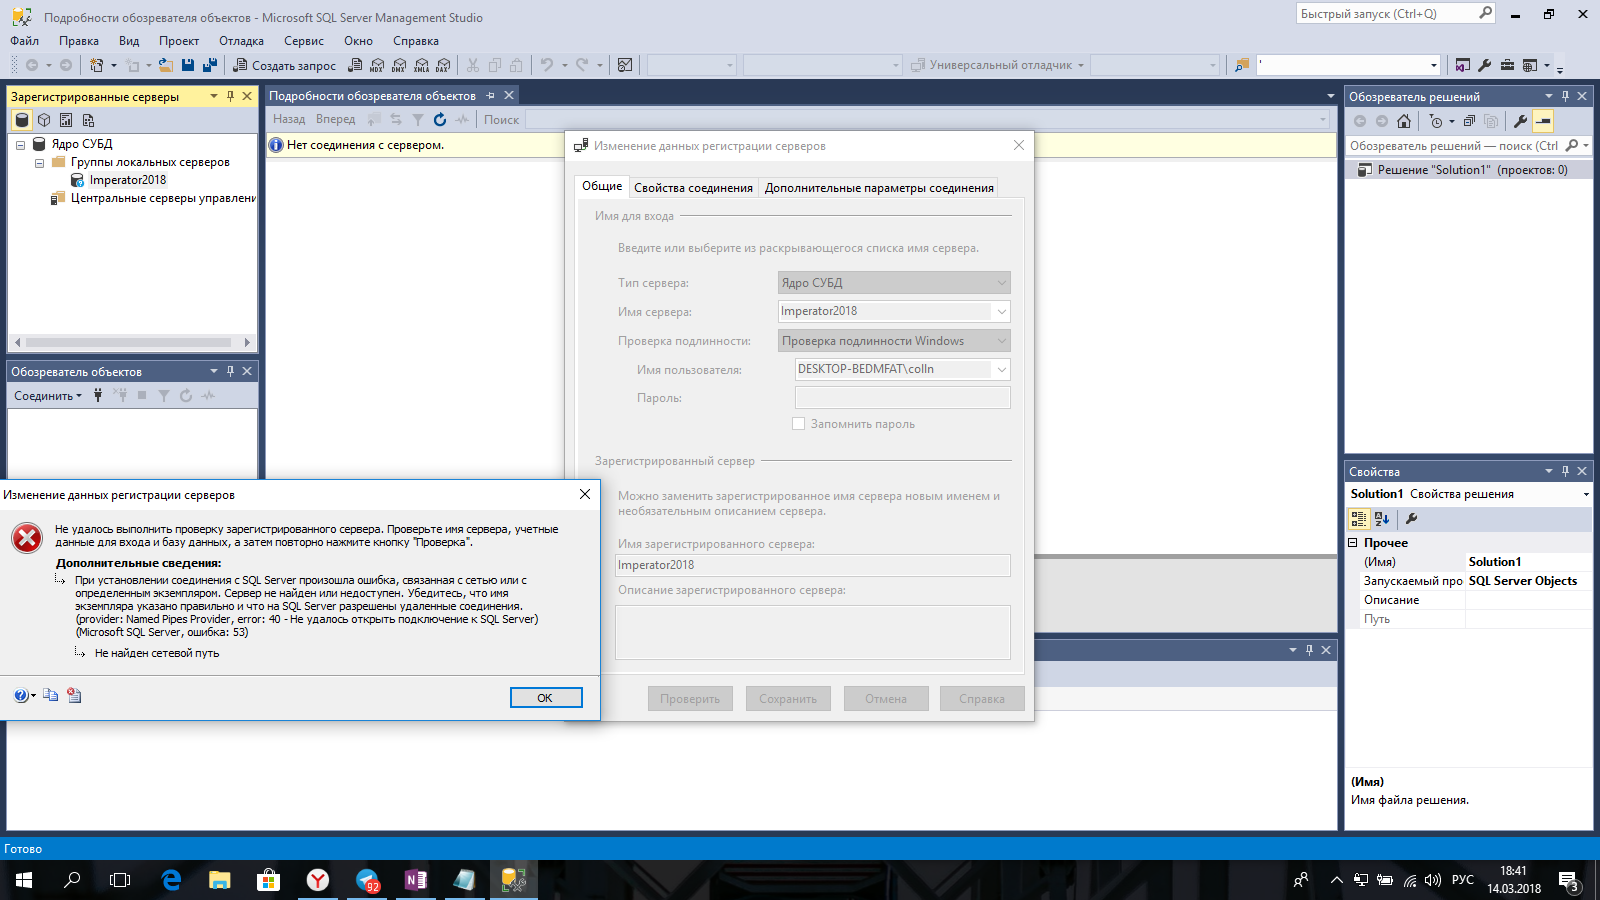Click the Имя зарегистрированного сервера field
This screenshot has width=1600, height=900.
[812, 565]
